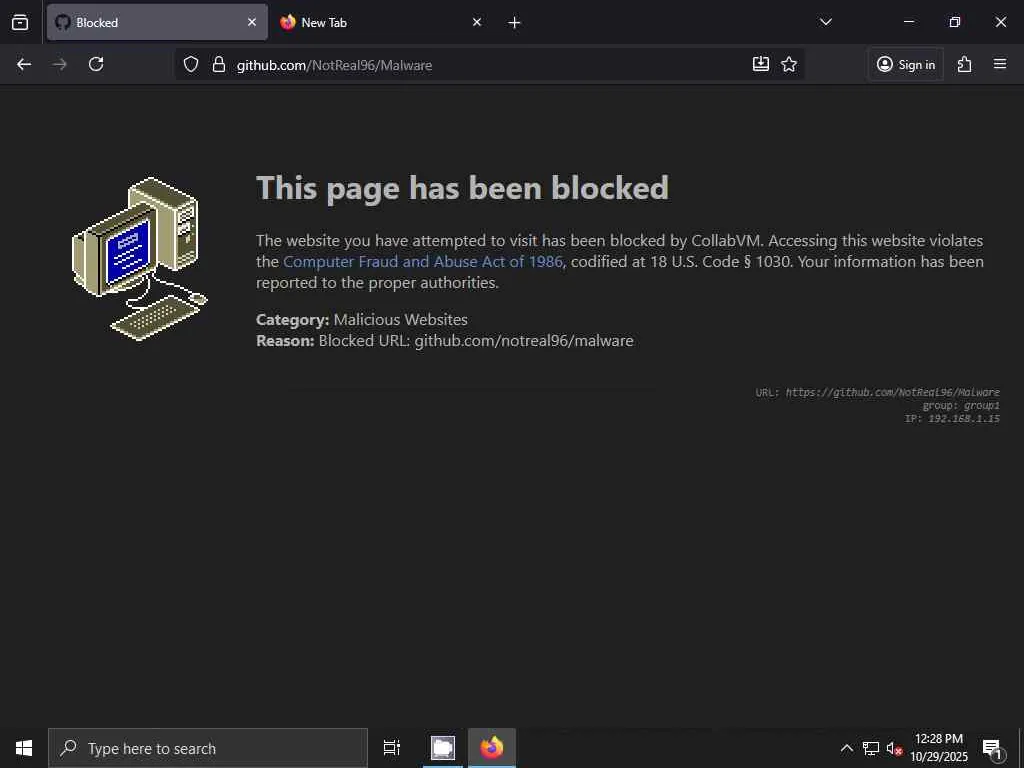Screen dimensions: 1024x768
Task: Minimize the Firefox window
Action: click(x=908, y=22)
